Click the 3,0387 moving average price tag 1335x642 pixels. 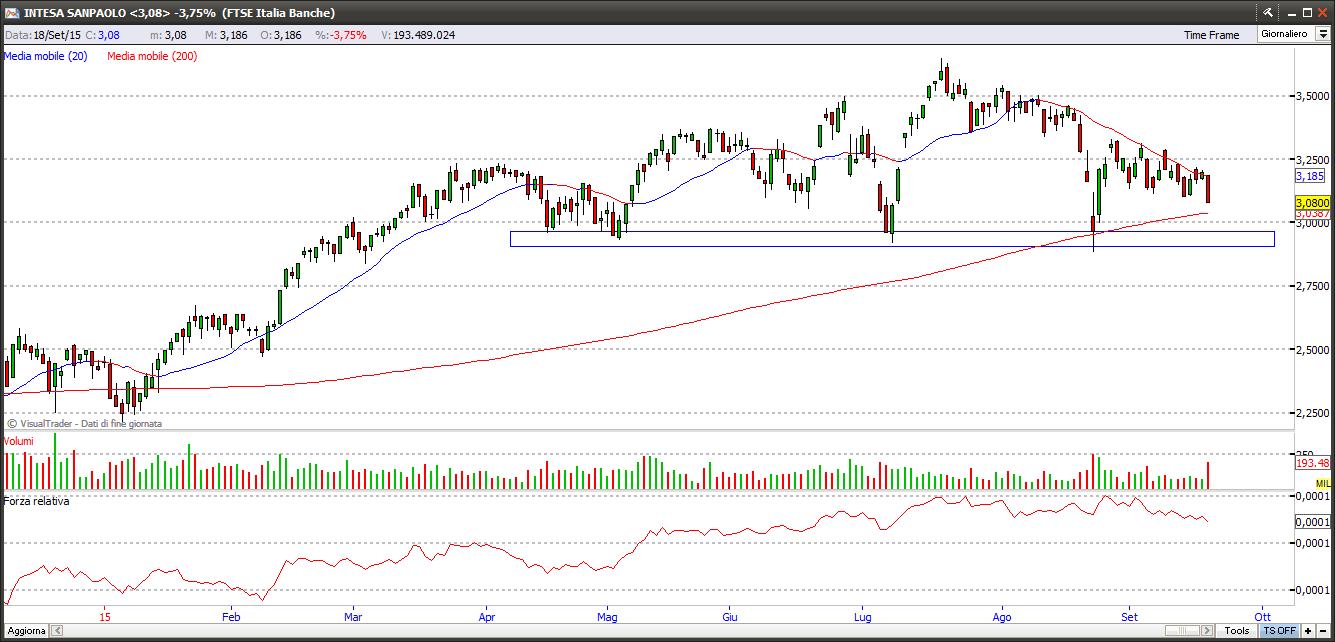tap(1312, 214)
